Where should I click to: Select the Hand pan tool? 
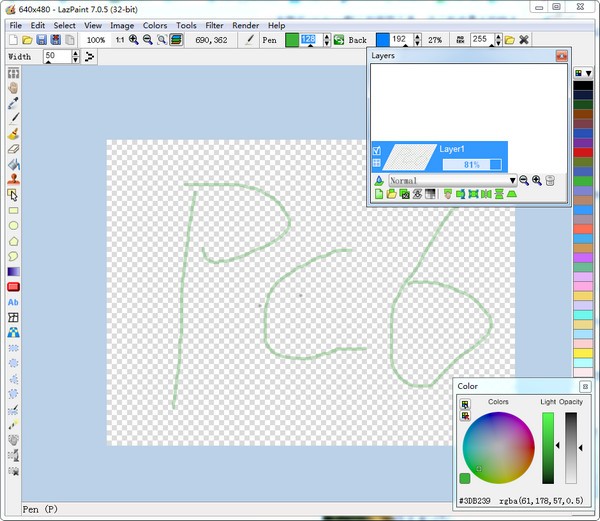(14, 88)
